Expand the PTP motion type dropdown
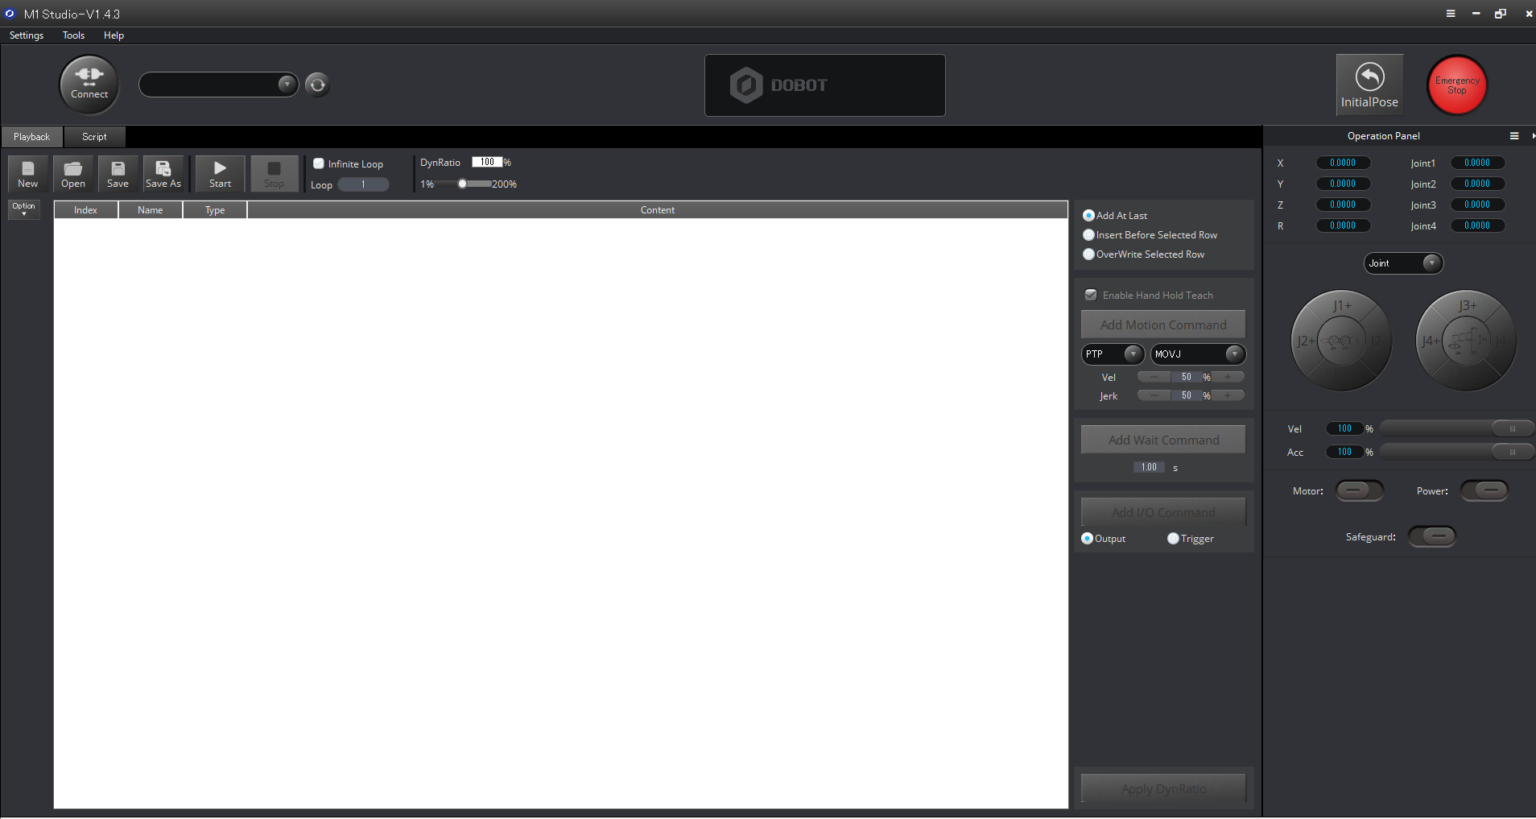The height and width of the screenshot is (819, 1536). coord(1132,354)
